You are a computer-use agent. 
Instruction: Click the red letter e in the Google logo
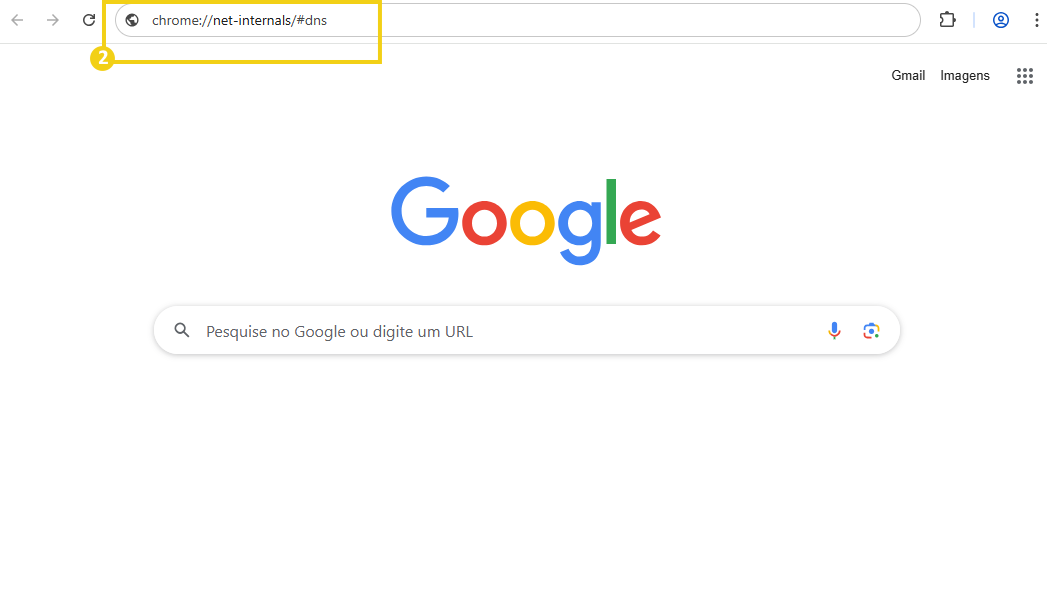(640, 222)
